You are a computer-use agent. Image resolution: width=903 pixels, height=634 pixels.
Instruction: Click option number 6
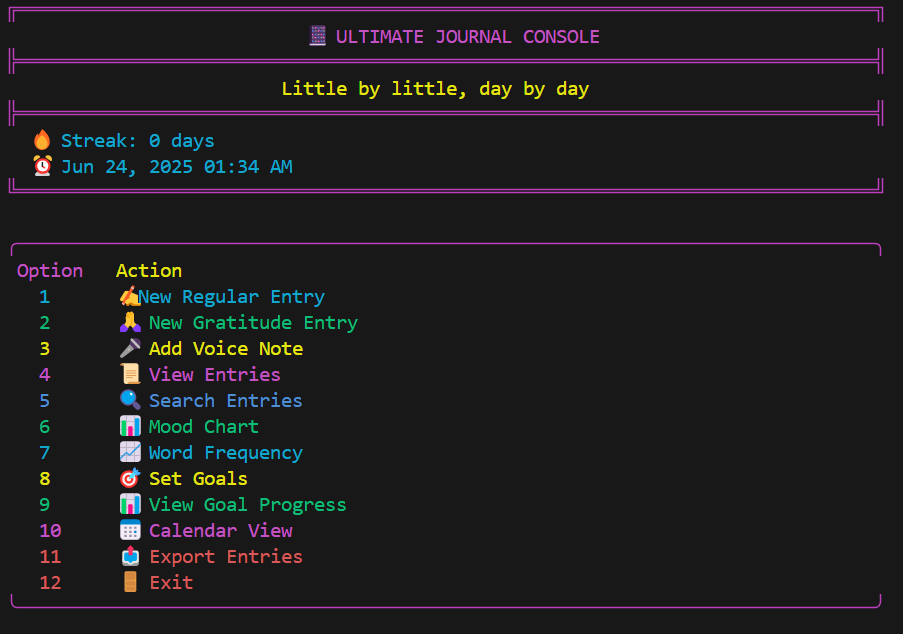44,427
